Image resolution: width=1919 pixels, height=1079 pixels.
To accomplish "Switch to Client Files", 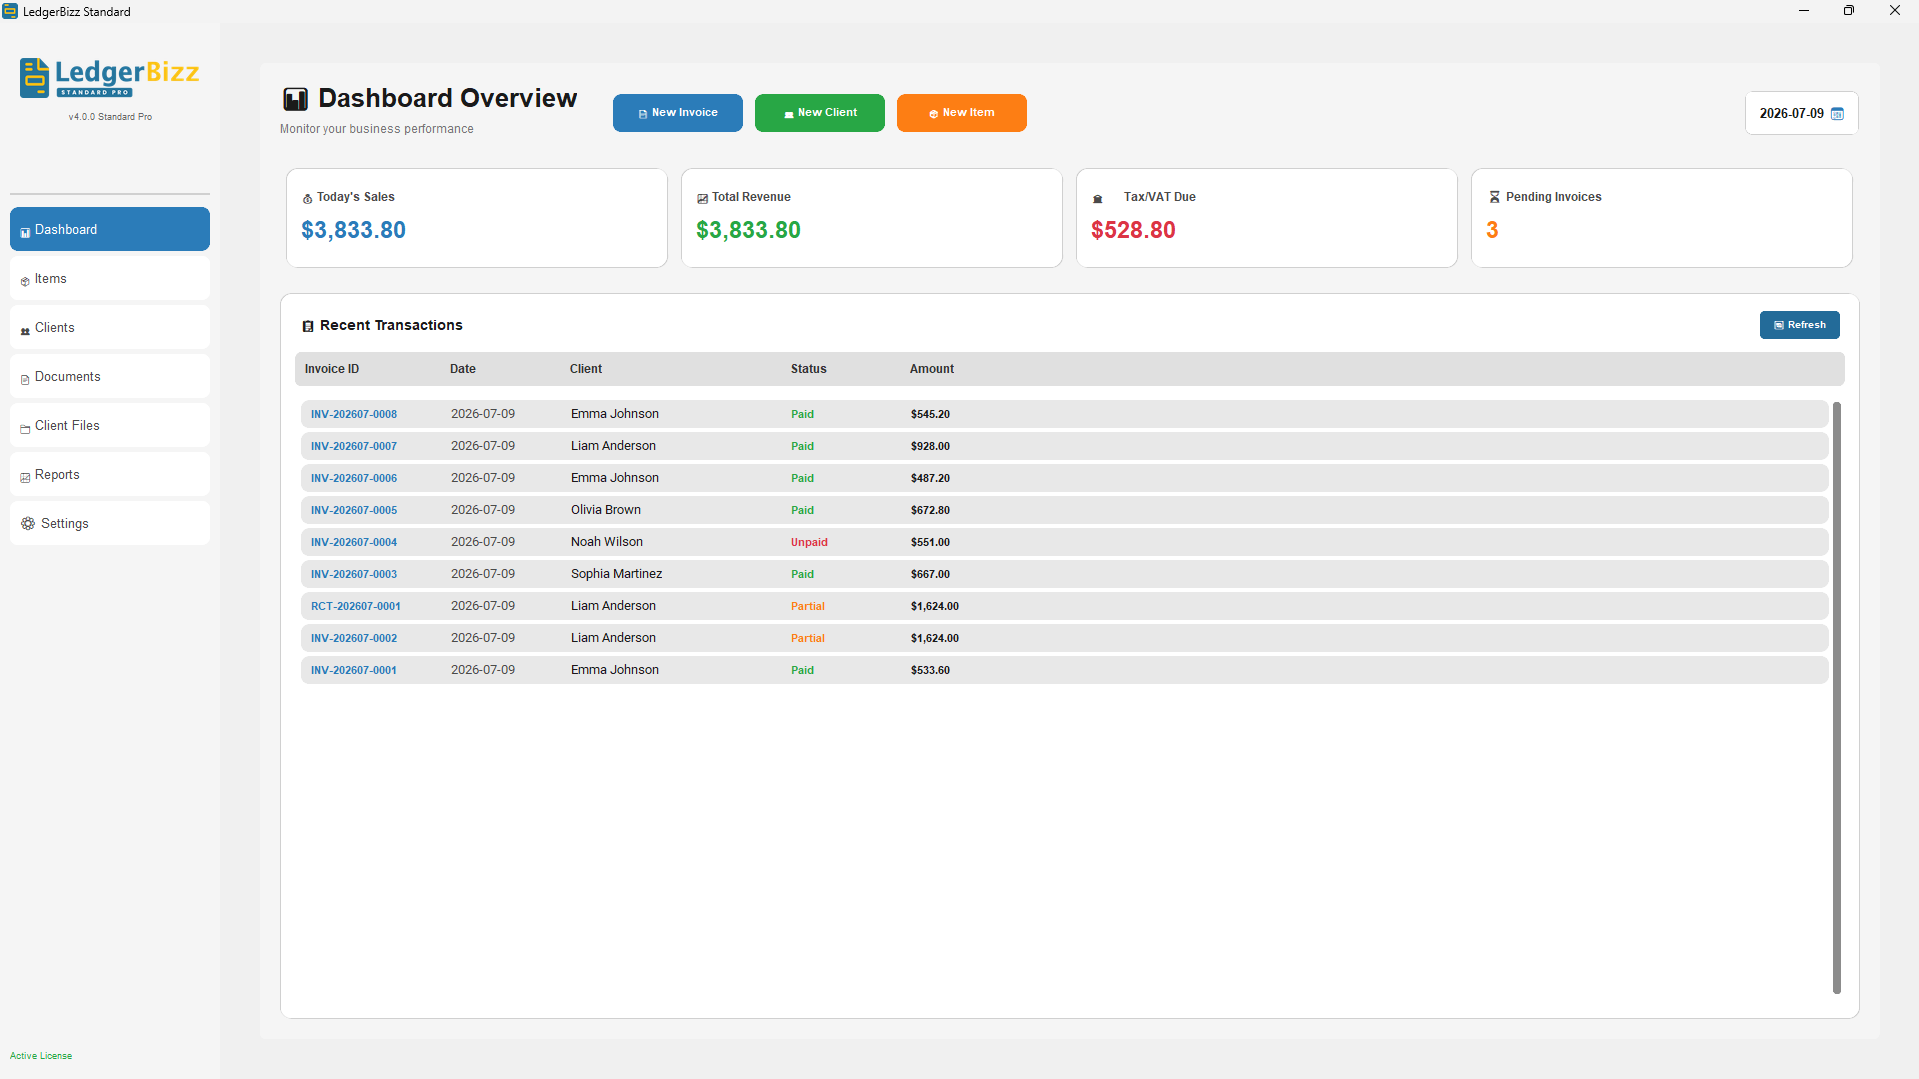I will tap(110, 426).
